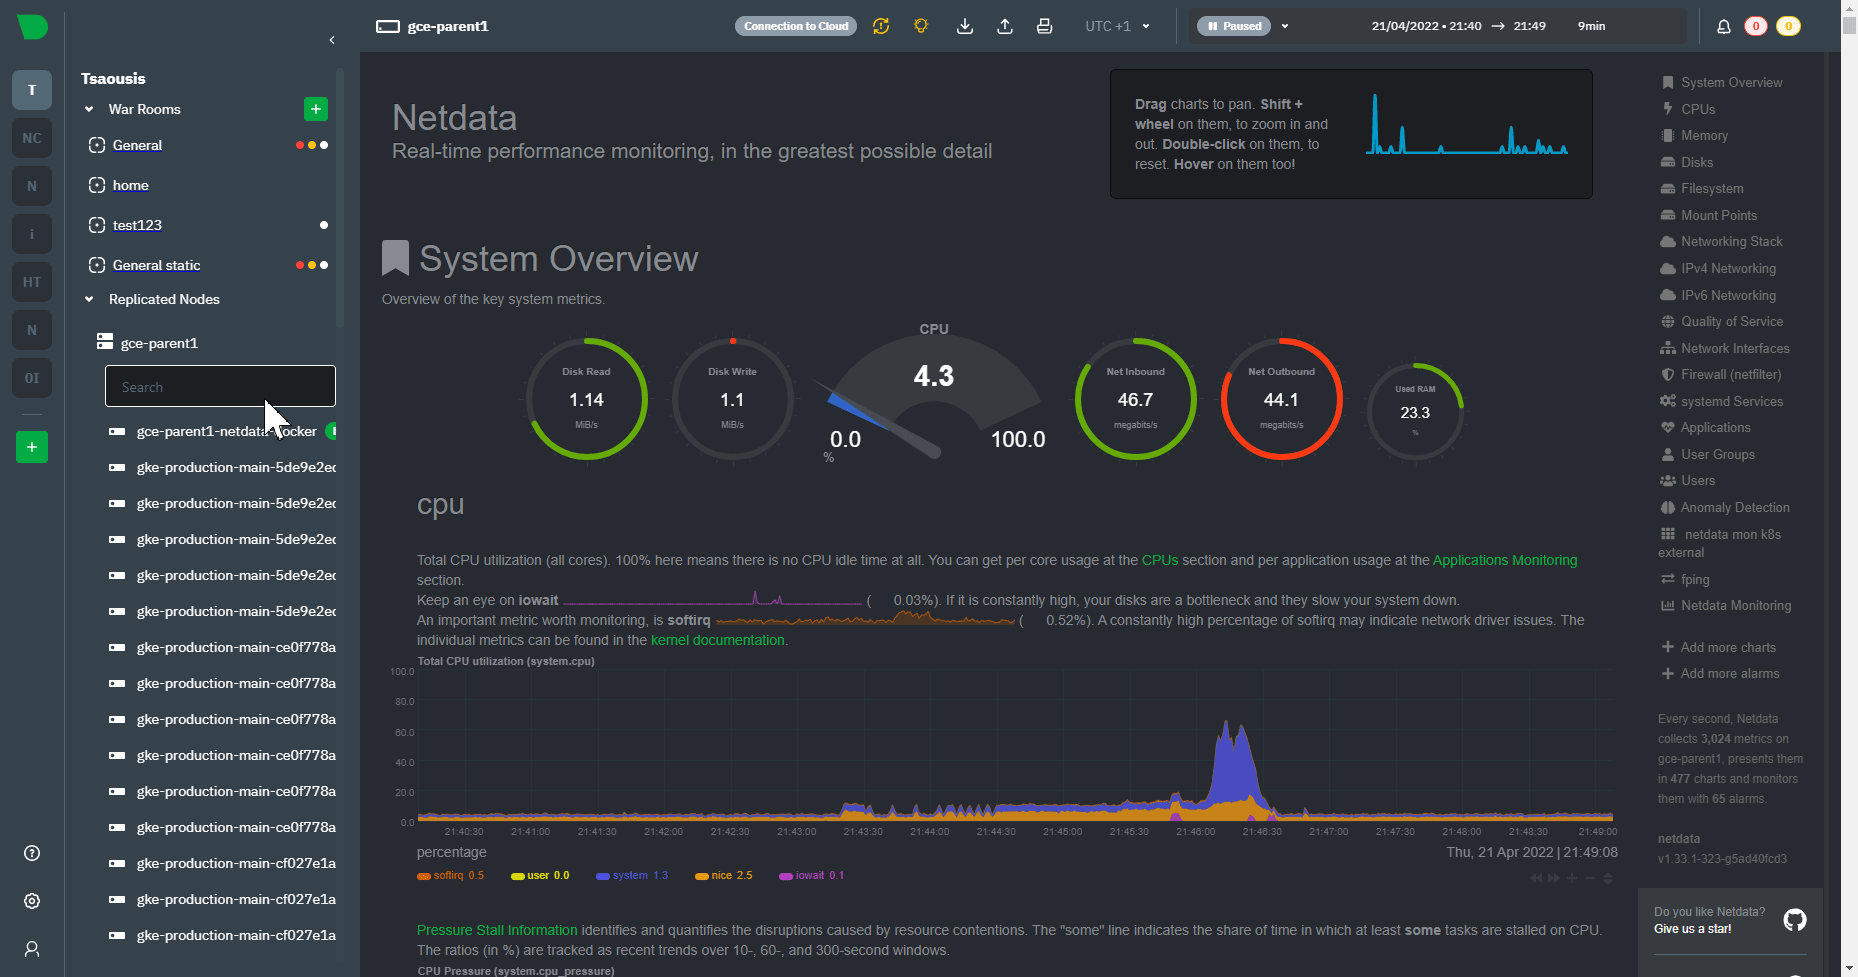Click the download snapshot icon

click(x=965, y=26)
